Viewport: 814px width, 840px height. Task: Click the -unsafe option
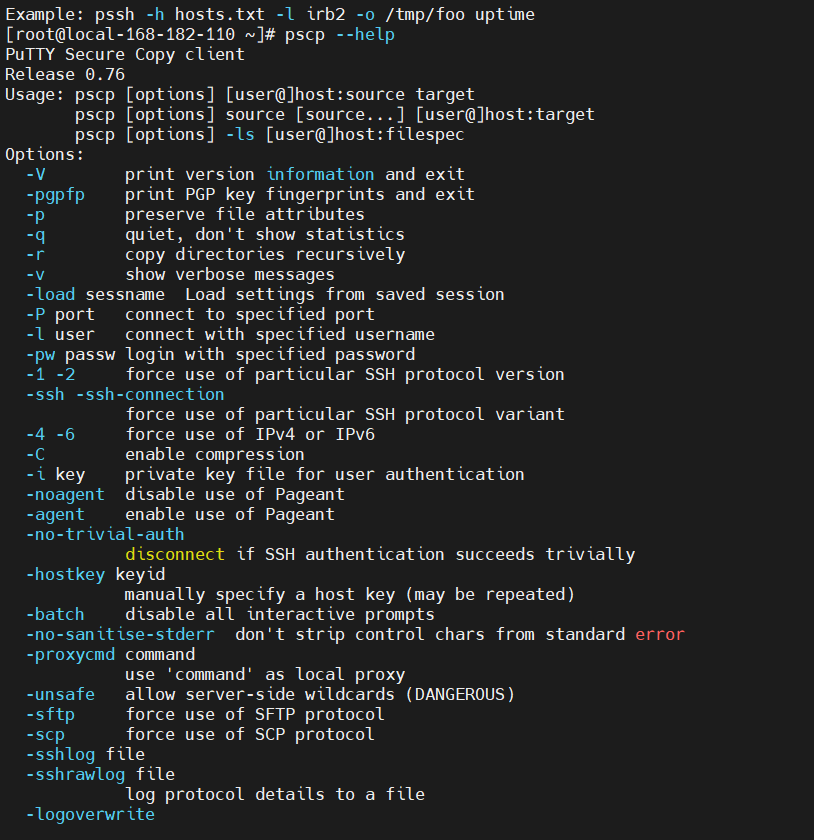pyautogui.click(x=61, y=695)
